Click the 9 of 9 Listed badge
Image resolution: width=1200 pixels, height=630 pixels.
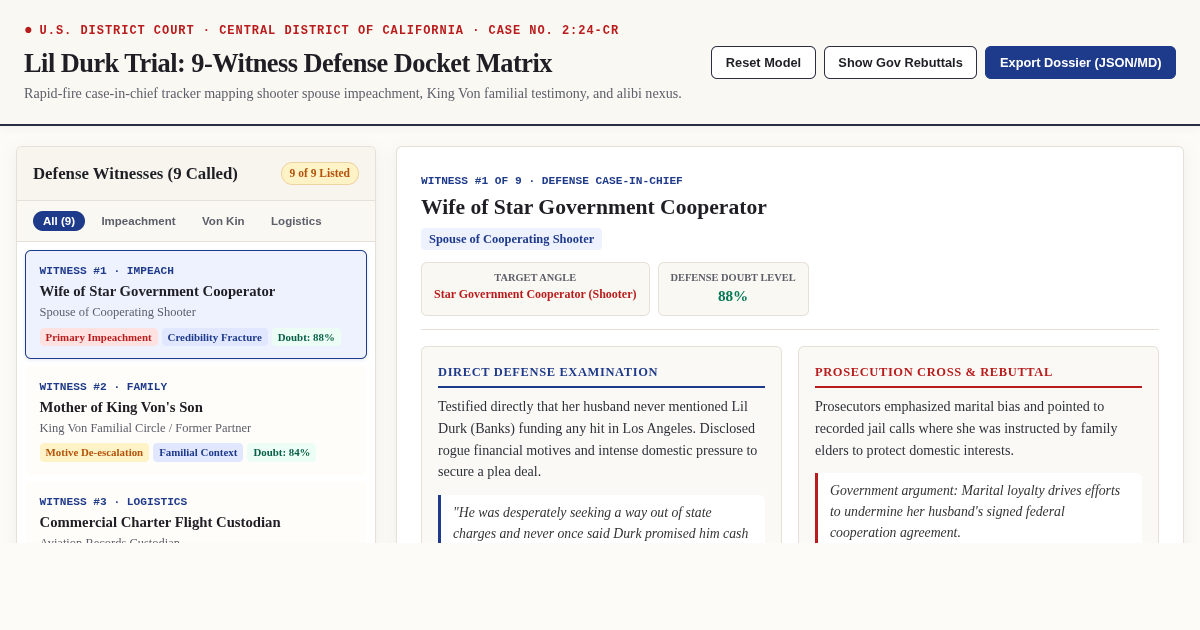[x=320, y=173]
